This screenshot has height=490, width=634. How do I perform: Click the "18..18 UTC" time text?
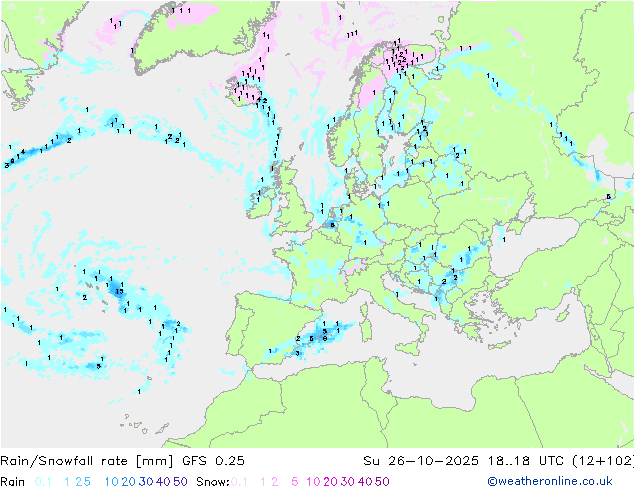pos(525,461)
